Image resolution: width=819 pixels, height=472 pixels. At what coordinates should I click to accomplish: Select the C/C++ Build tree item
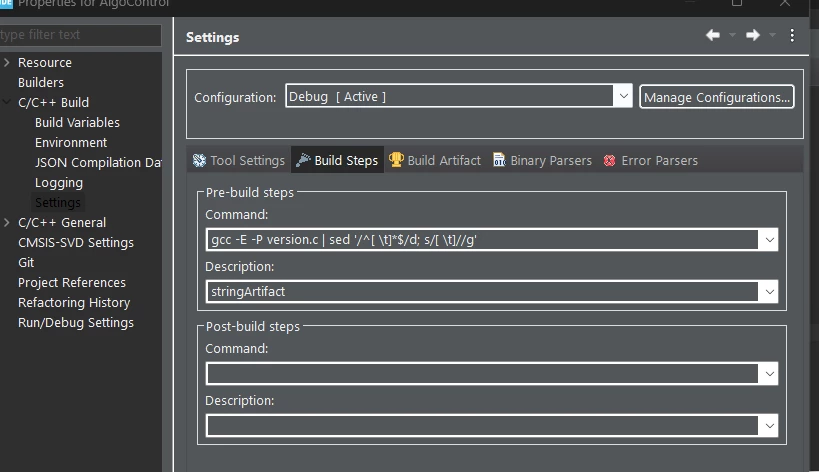click(53, 102)
